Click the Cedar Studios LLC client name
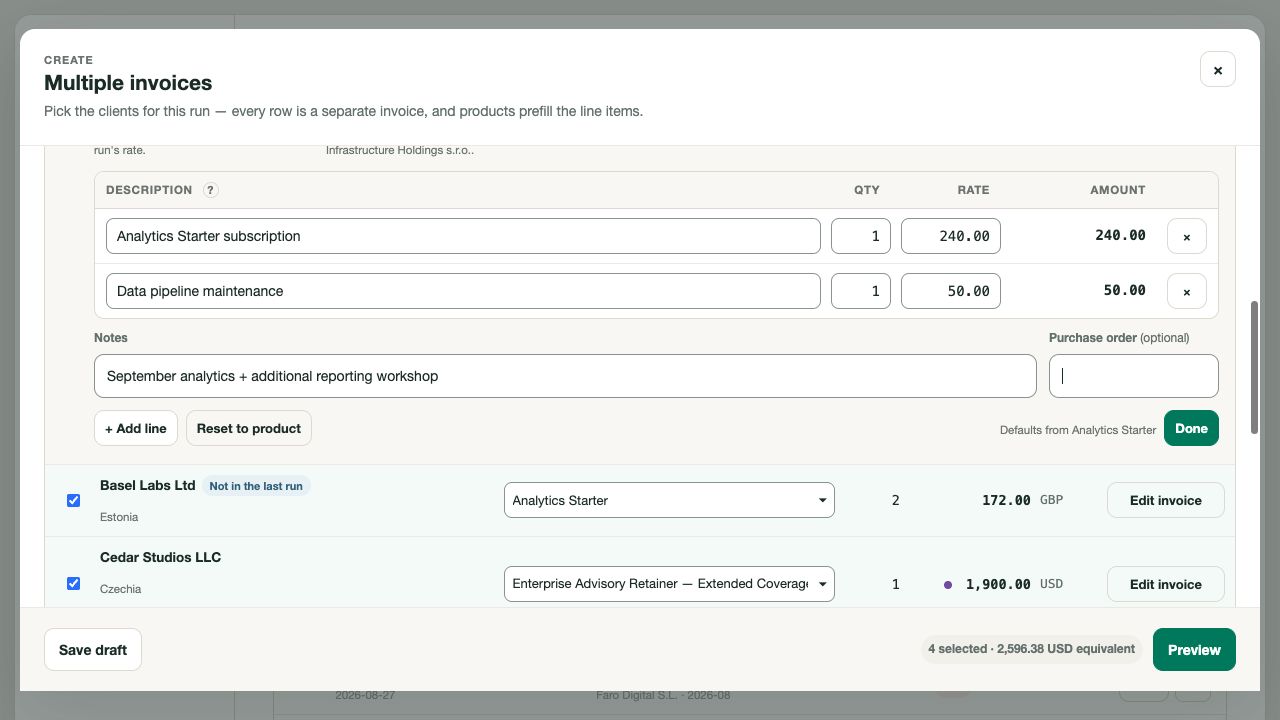The height and width of the screenshot is (720, 1280). [161, 557]
